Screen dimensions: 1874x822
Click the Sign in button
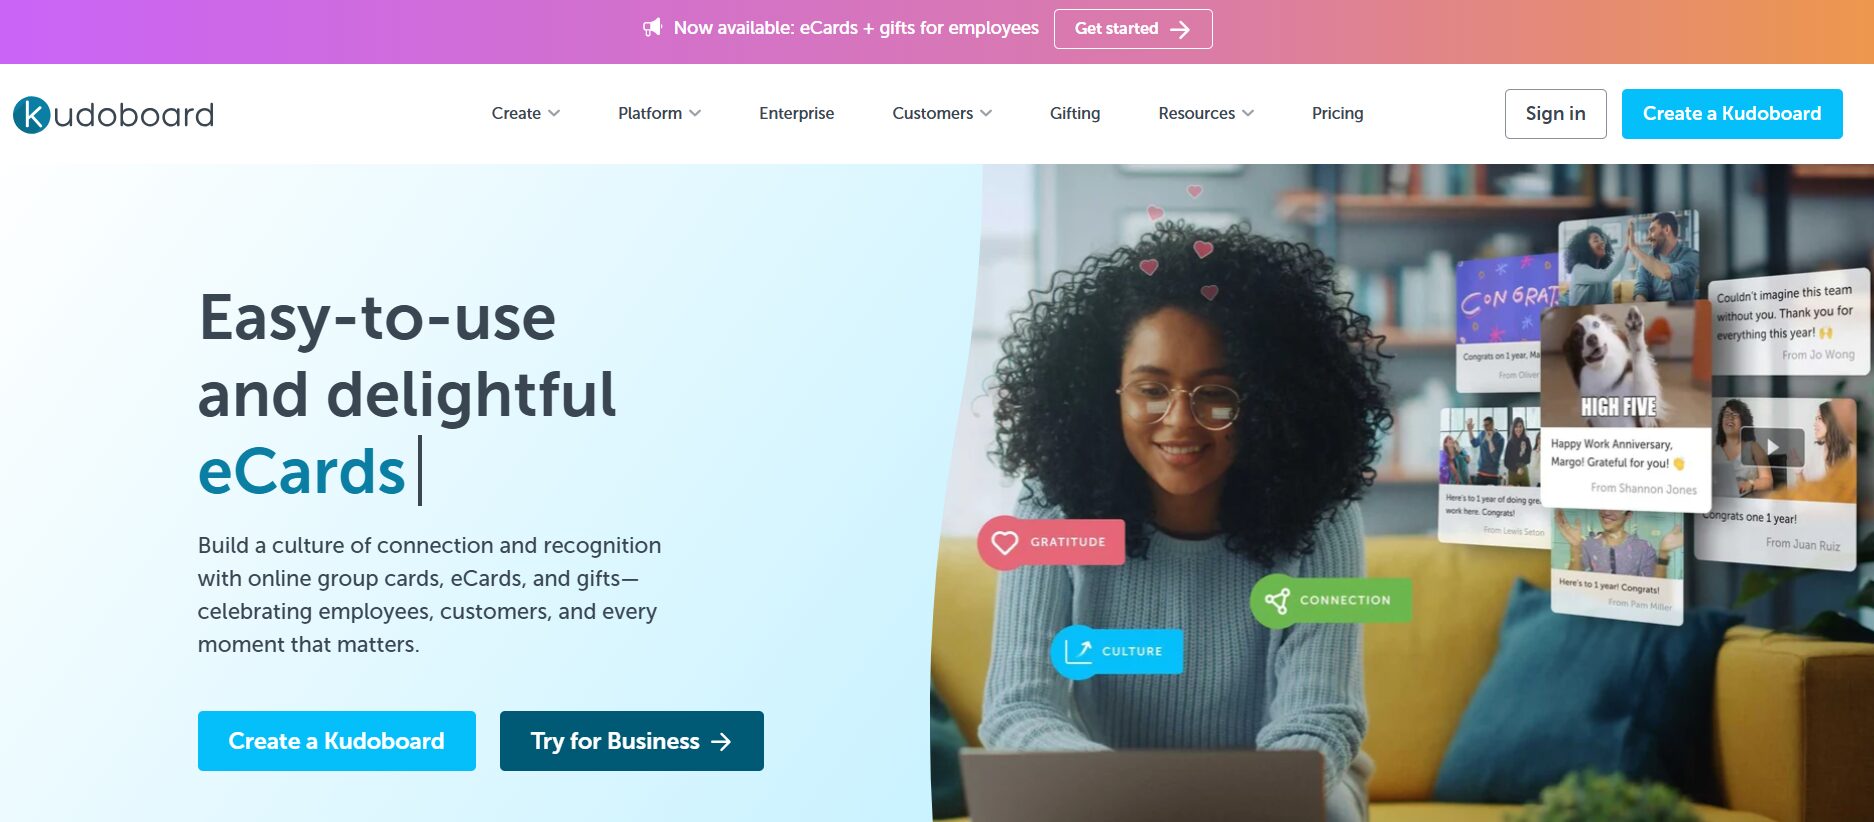(x=1555, y=114)
